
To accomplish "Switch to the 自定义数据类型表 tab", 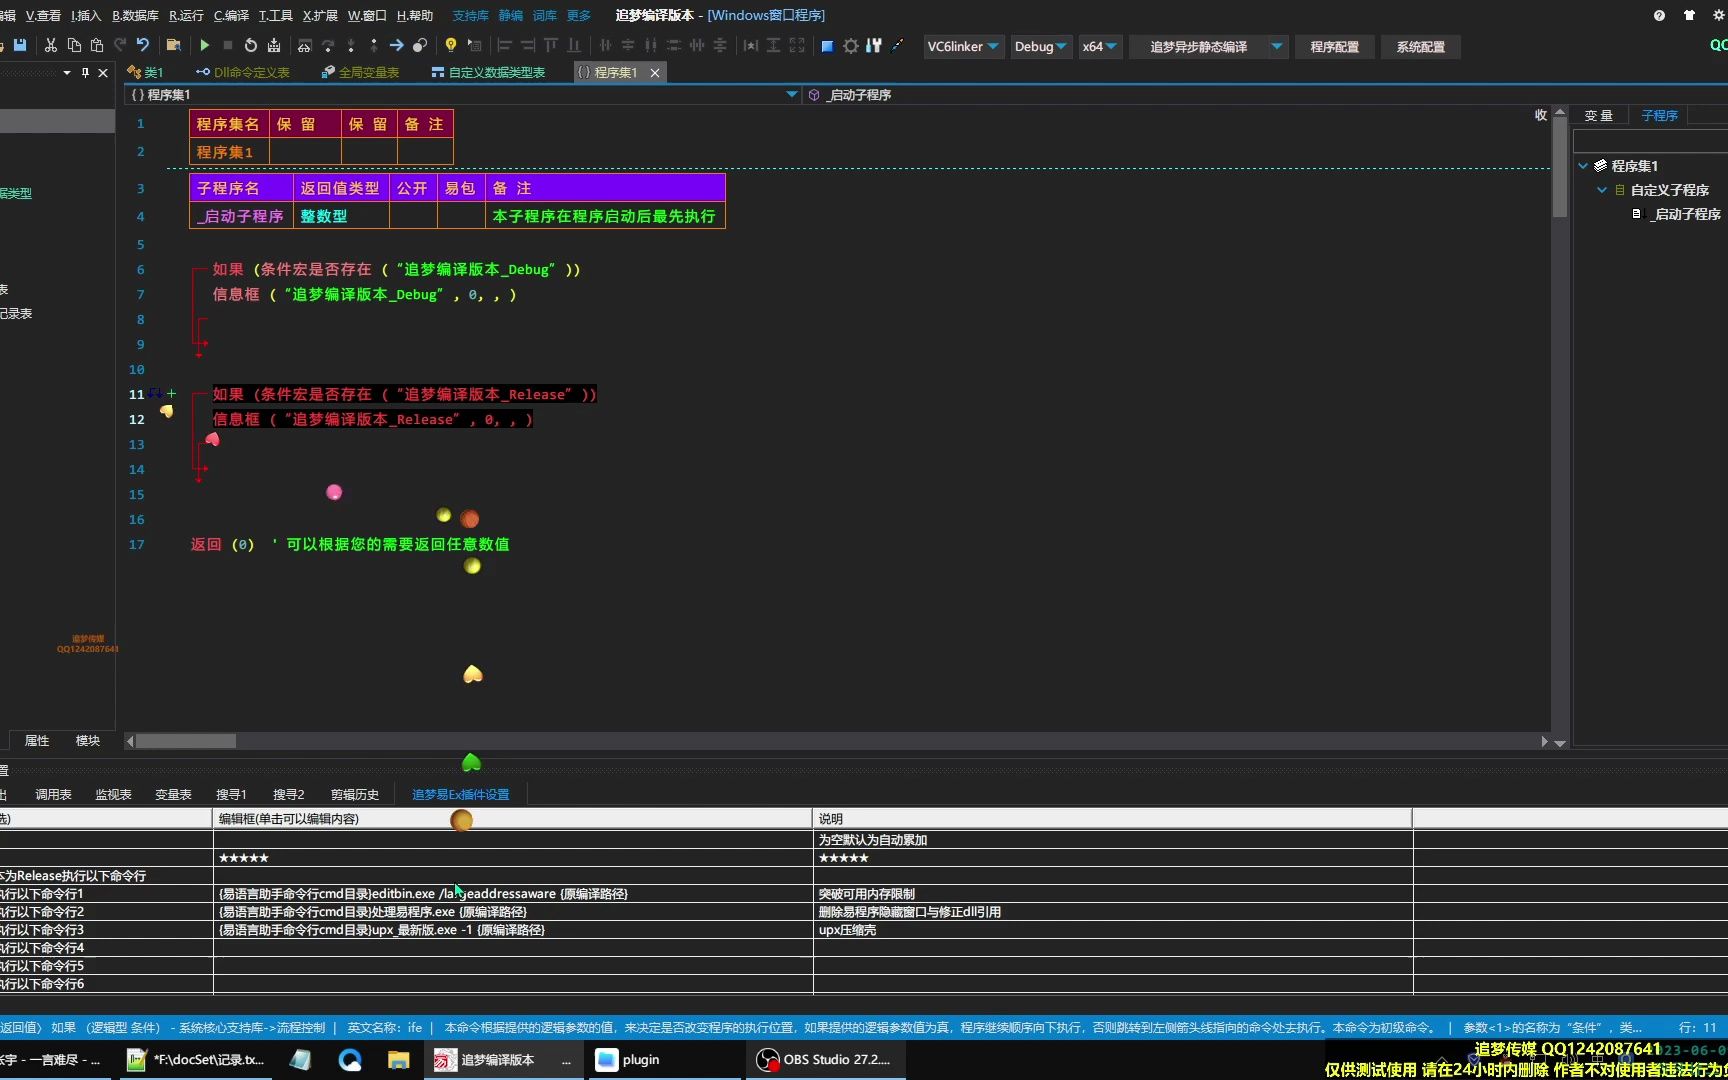I will 488,72.
